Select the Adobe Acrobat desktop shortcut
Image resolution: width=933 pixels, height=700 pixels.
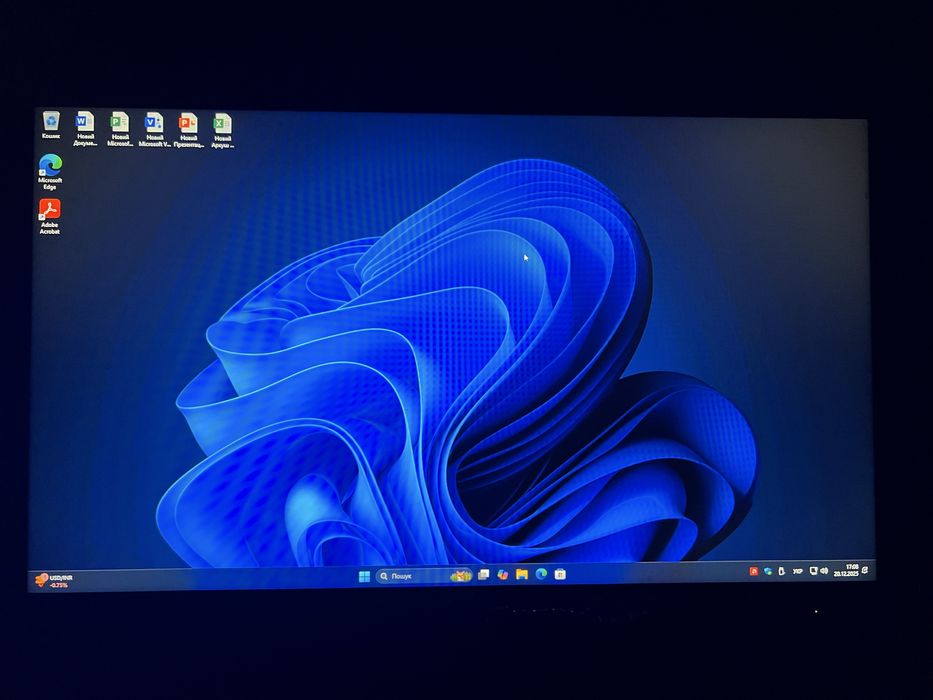(x=50, y=216)
